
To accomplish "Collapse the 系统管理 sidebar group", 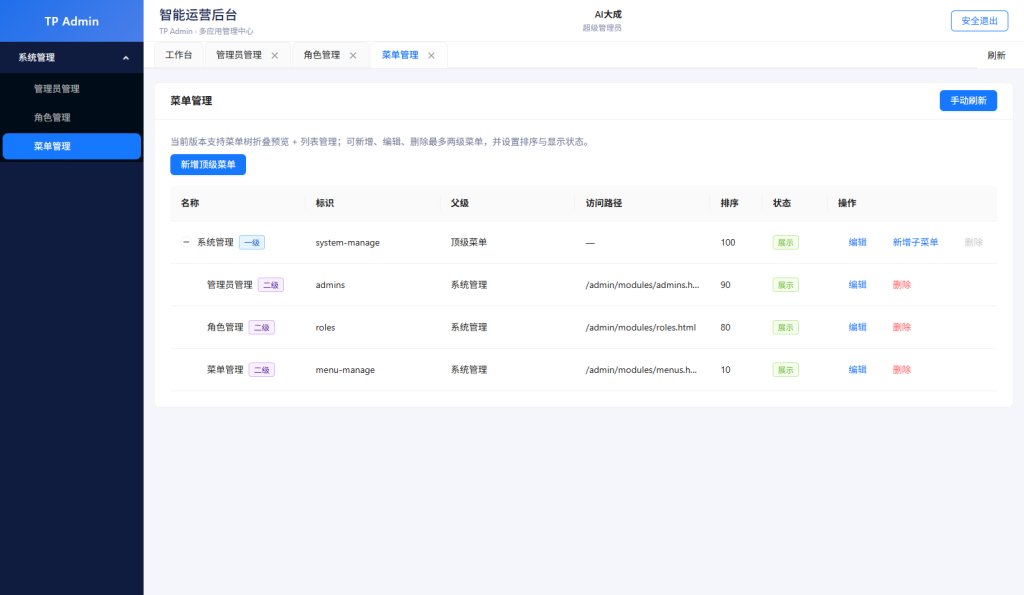I will pos(126,58).
